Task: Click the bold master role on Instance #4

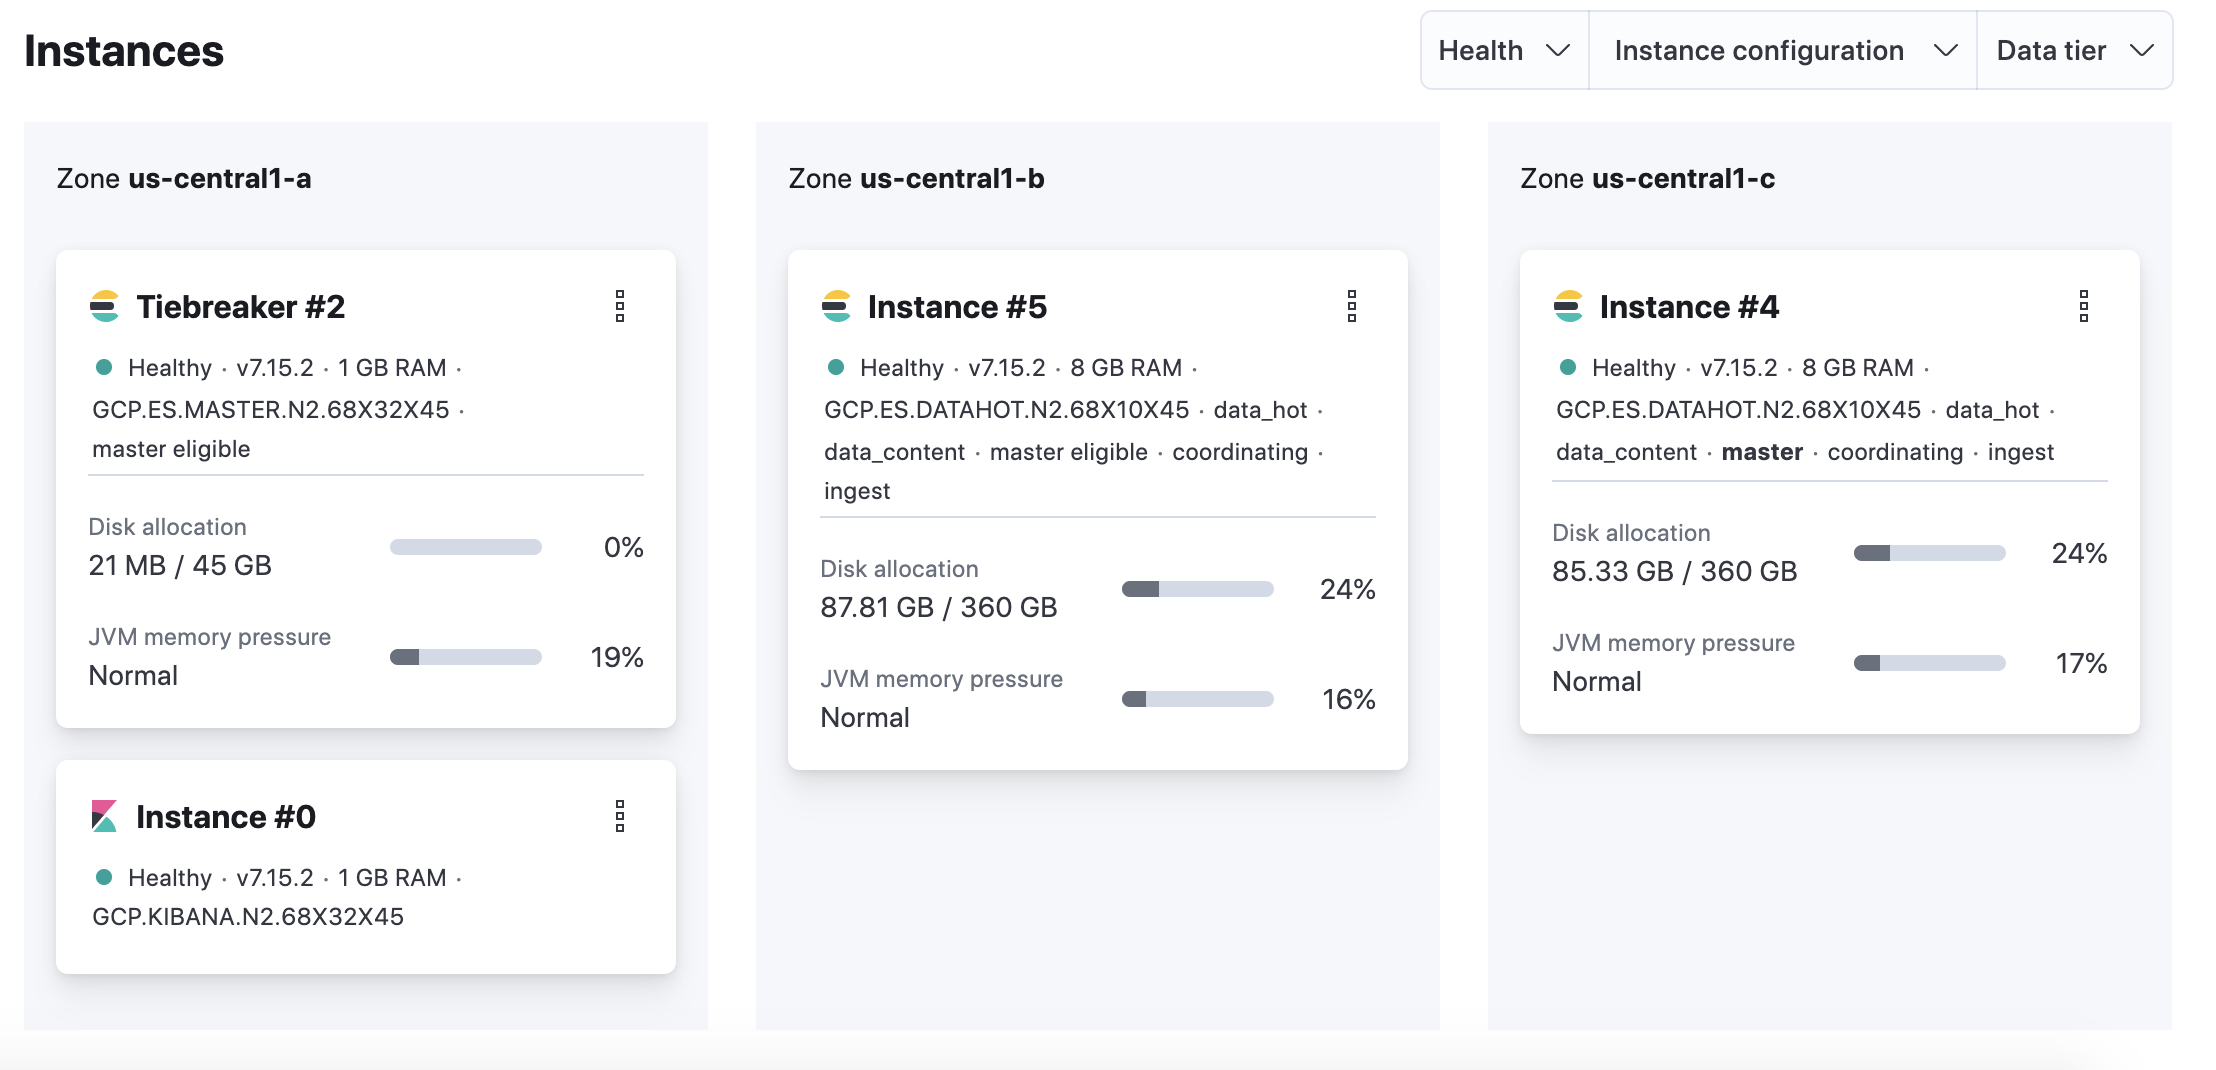Action: click(x=1762, y=452)
